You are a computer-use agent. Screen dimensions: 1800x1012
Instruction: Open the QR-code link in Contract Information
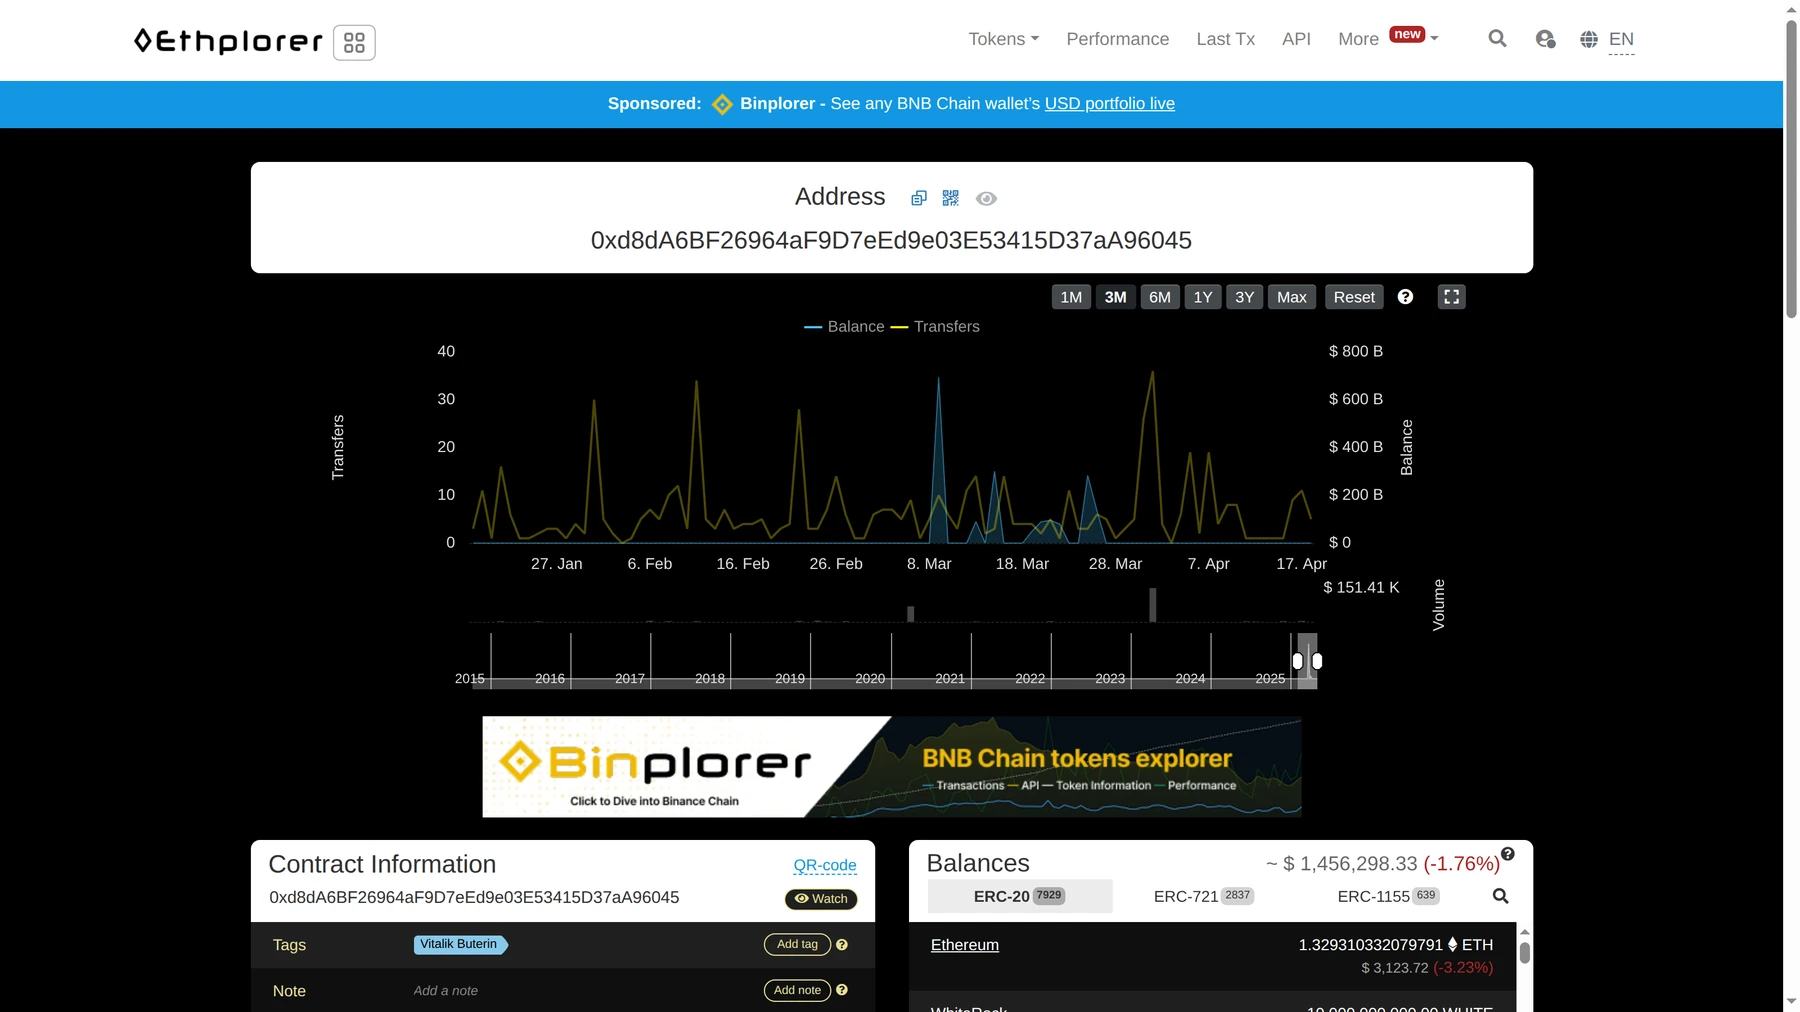[825, 865]
